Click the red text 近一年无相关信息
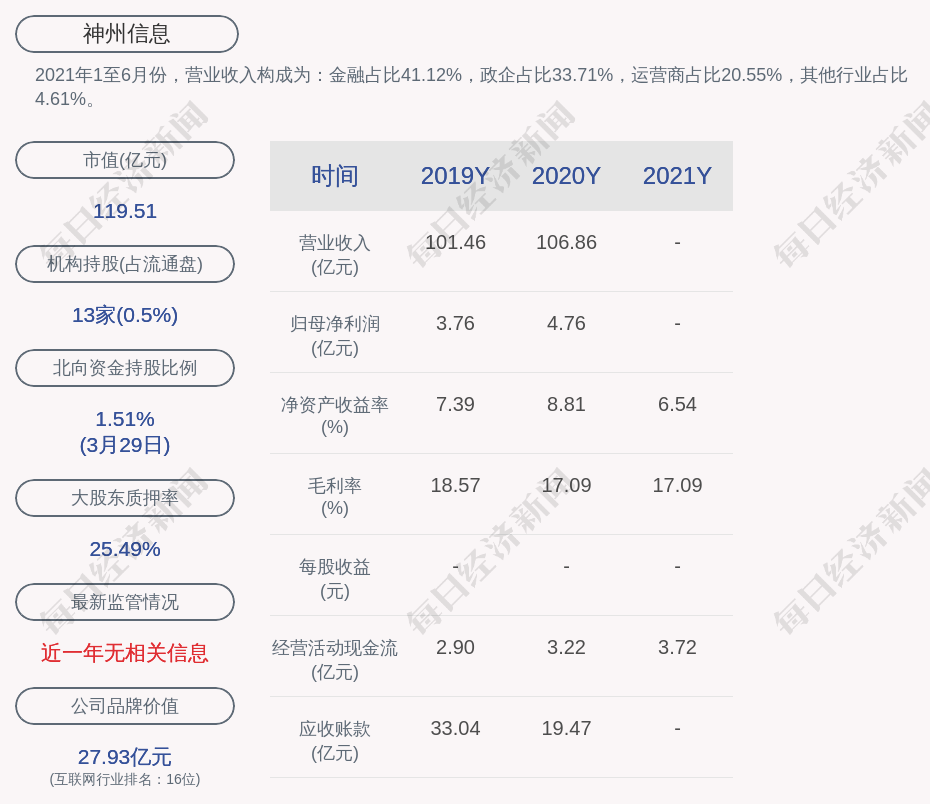 [x=125, y=653]
